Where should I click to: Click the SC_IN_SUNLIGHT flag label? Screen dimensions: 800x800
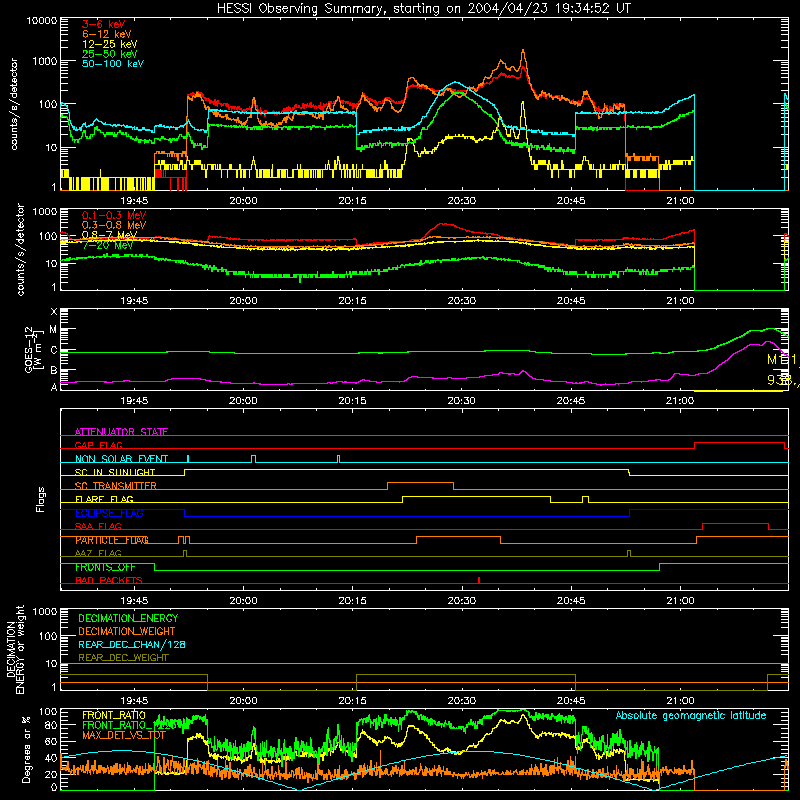115,472
